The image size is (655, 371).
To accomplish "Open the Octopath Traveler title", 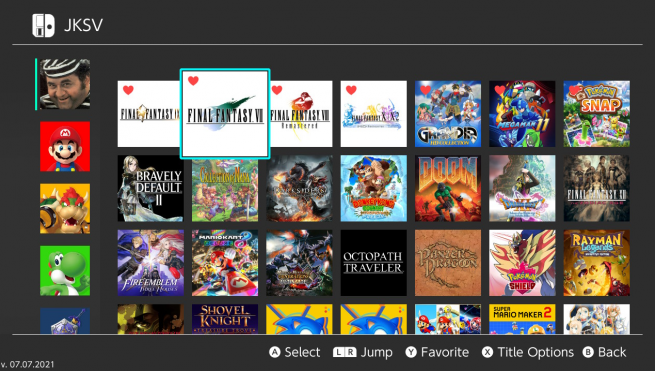I will (x=373, y=263).
